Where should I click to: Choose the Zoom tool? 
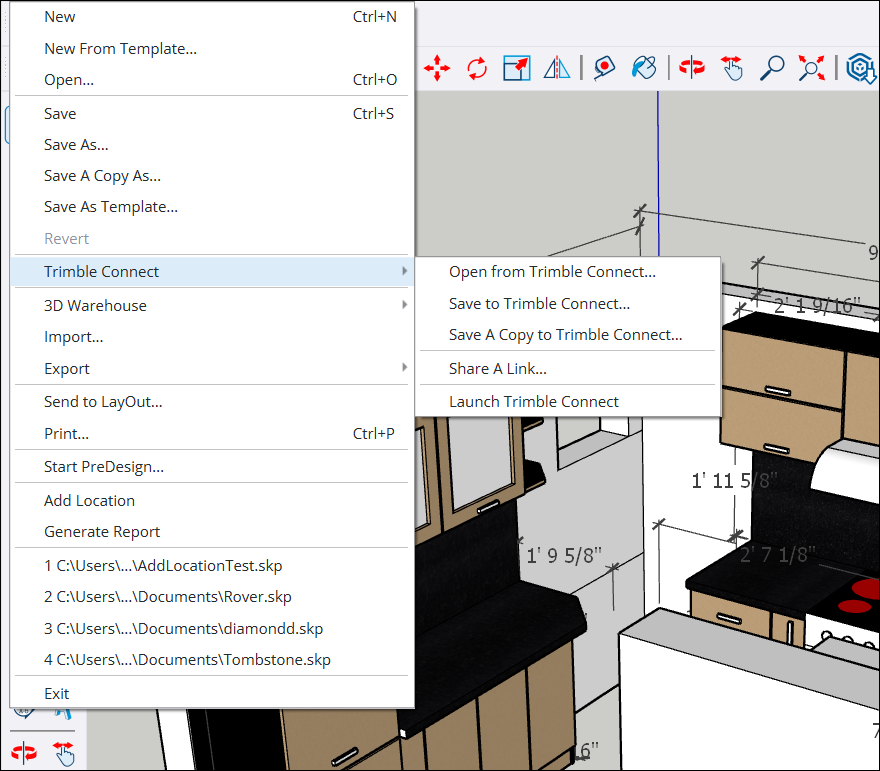(x=771, y=68)
